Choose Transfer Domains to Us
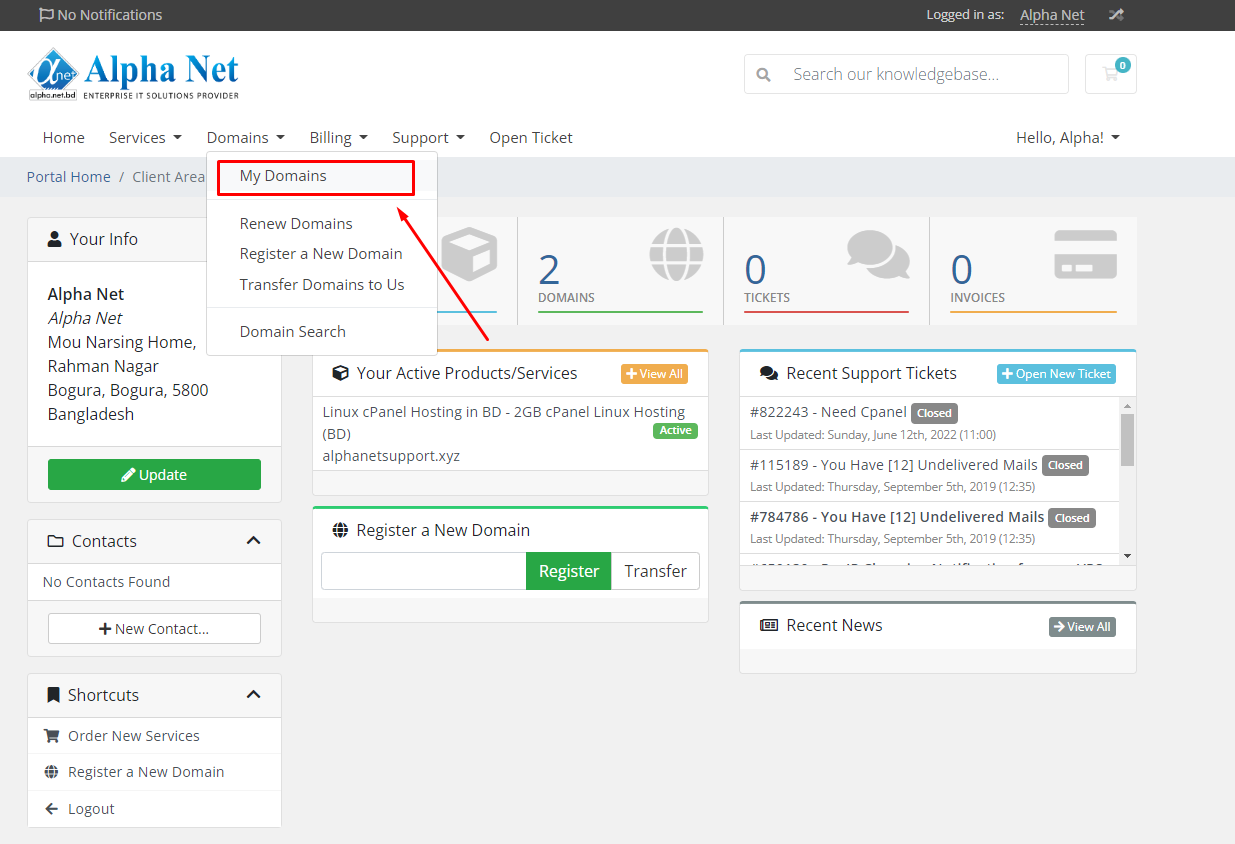This screenshot has width=1235, height=844. click(322, 285)
